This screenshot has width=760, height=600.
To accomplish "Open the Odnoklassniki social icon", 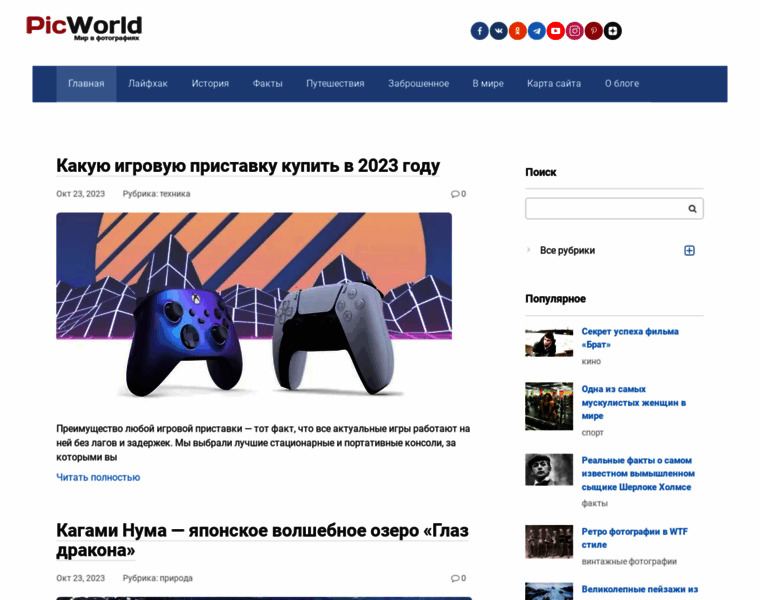I will tap(518, 31).
